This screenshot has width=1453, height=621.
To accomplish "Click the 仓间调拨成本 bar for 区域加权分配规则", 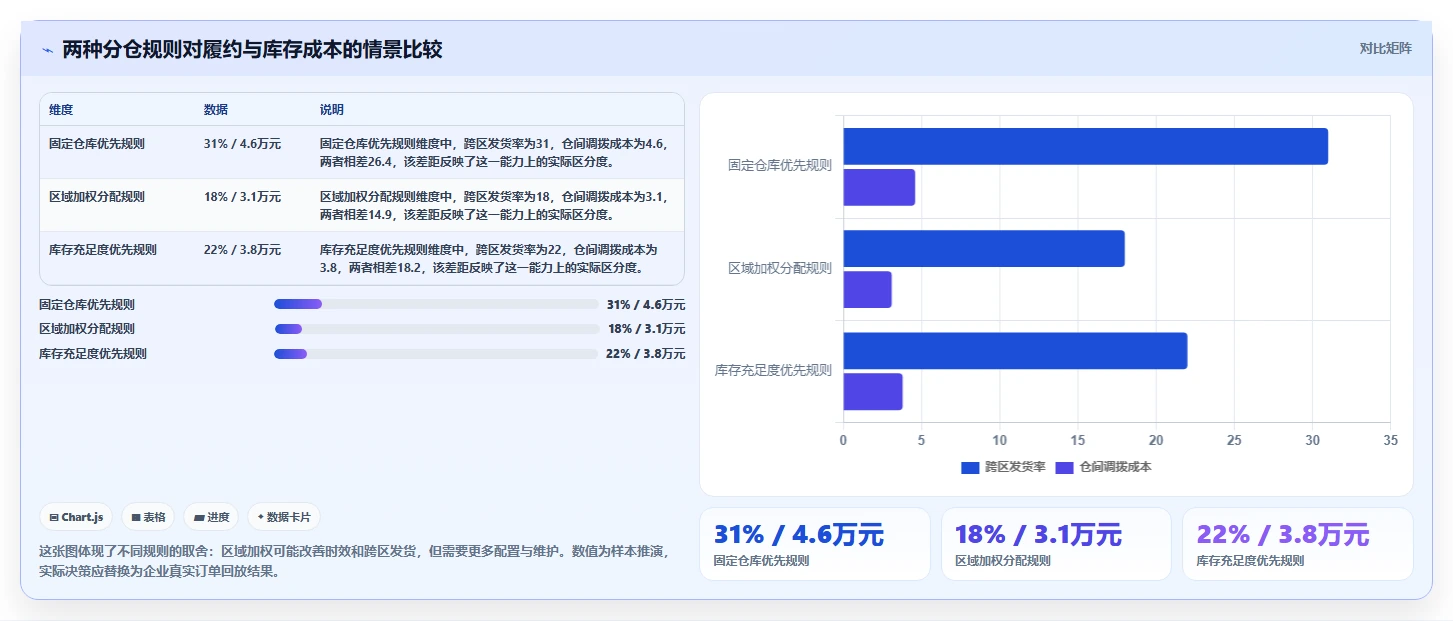I will (x=867, y=290).
